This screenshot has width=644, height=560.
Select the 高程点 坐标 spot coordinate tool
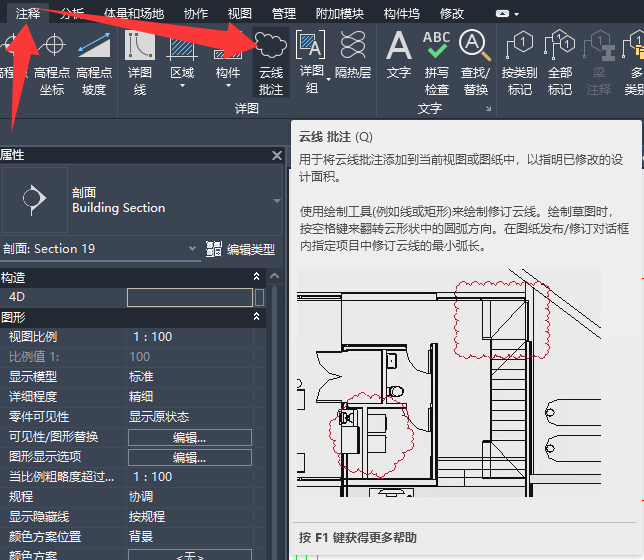[x=53, y=64]
